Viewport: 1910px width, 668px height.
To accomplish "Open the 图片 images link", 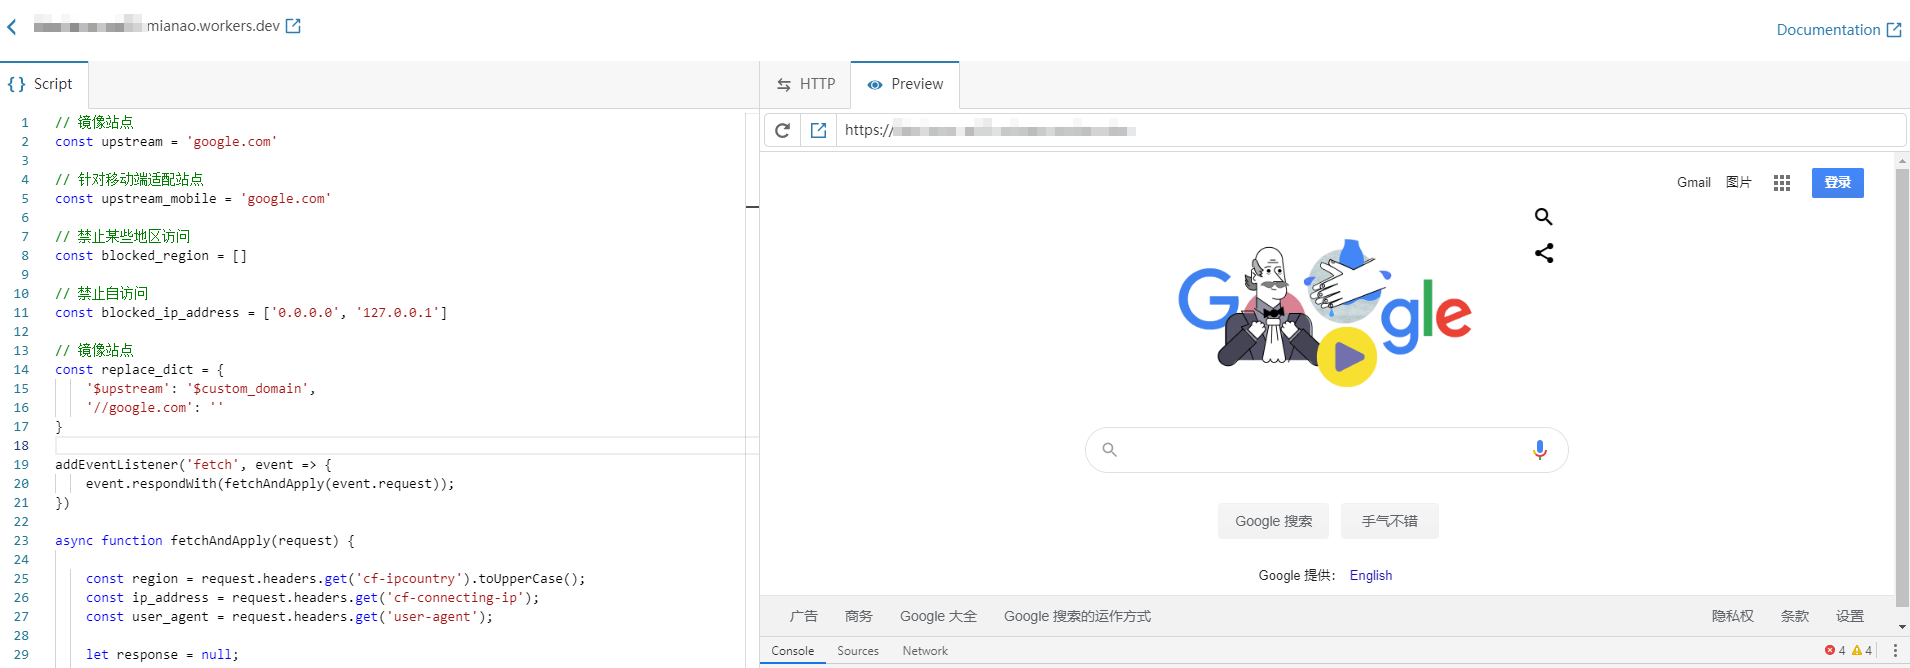I will (1739, 182).
